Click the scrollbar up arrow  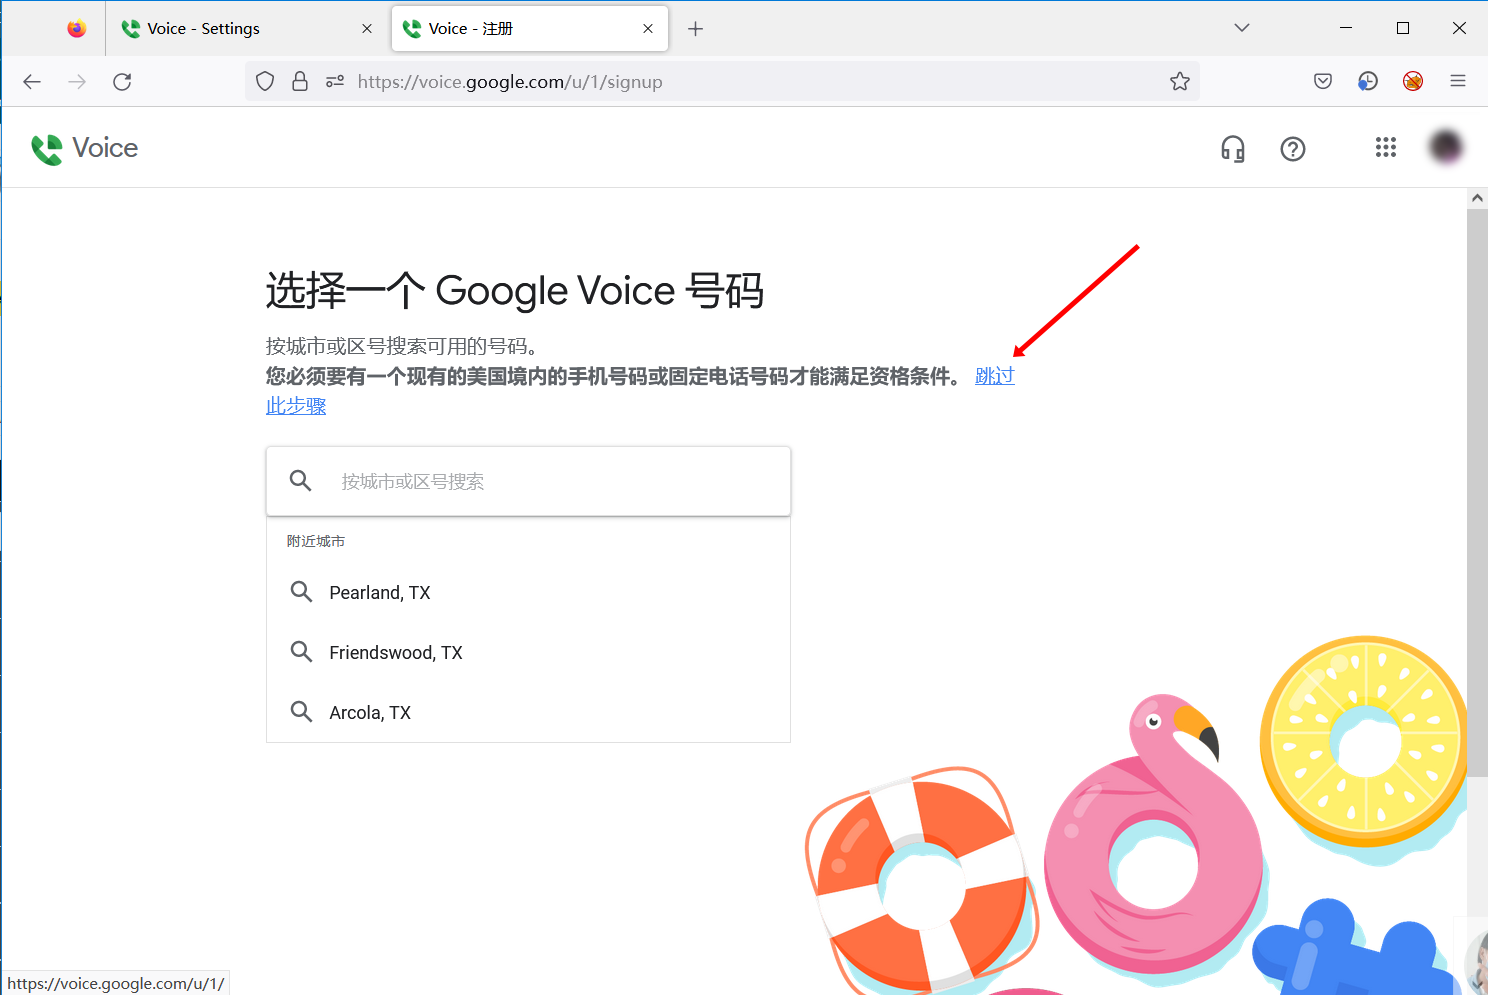coord(1477,198)
